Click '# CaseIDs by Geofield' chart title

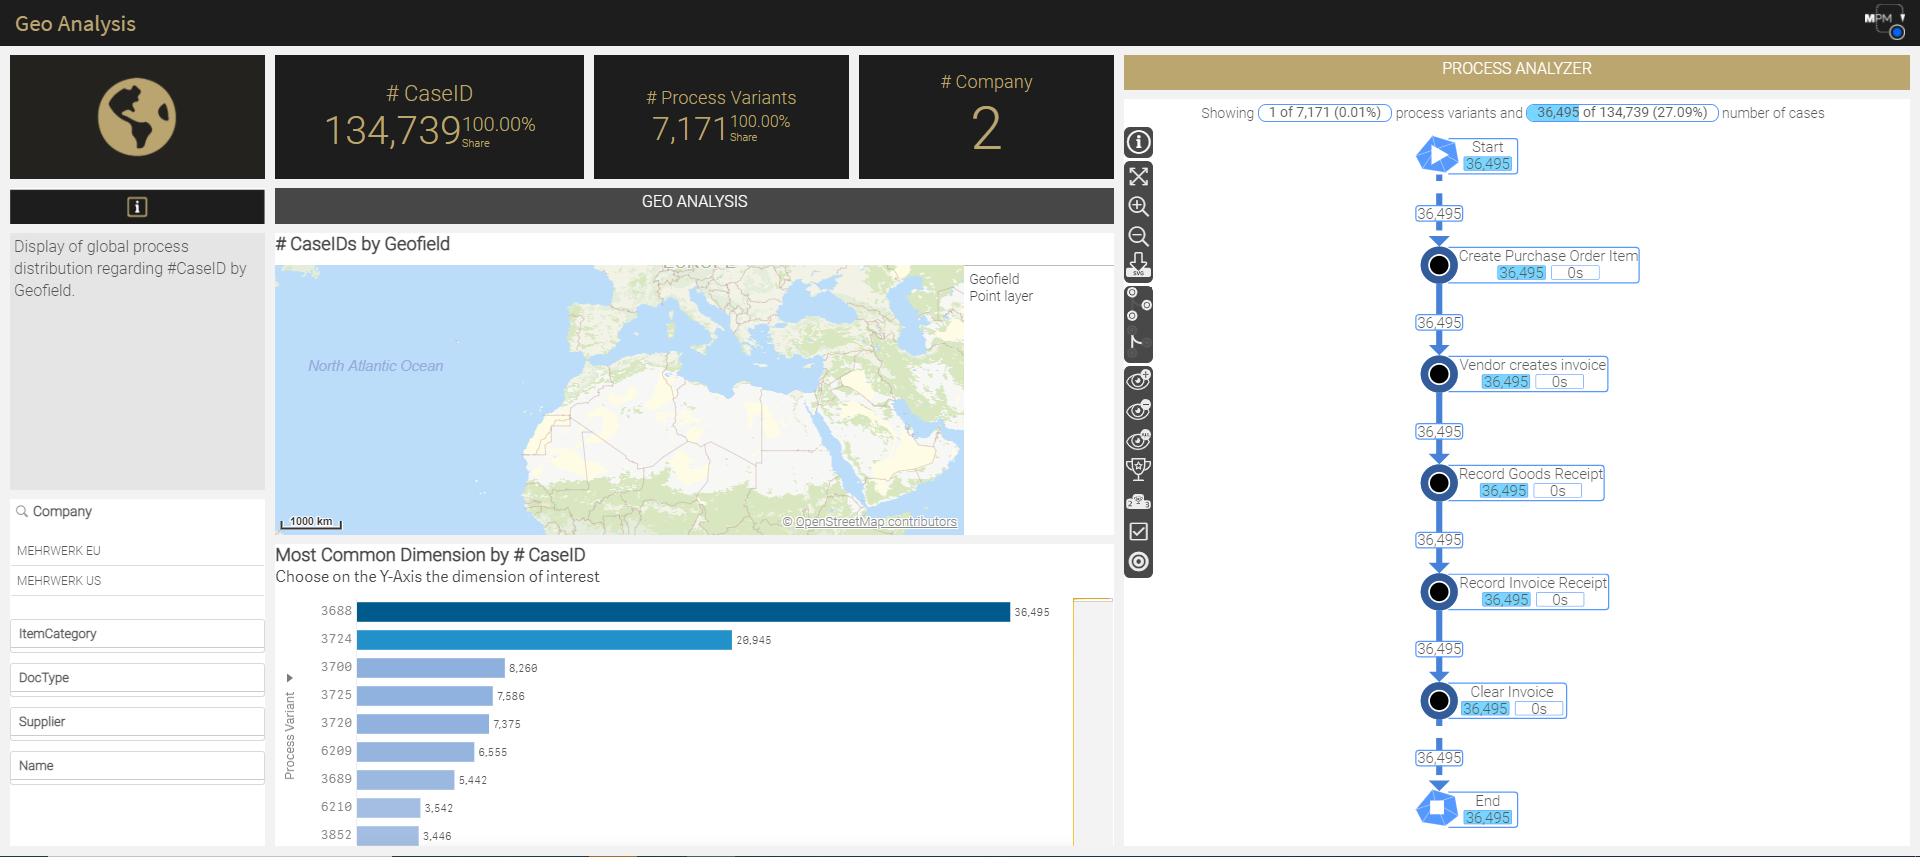click(x=363, y=244)
